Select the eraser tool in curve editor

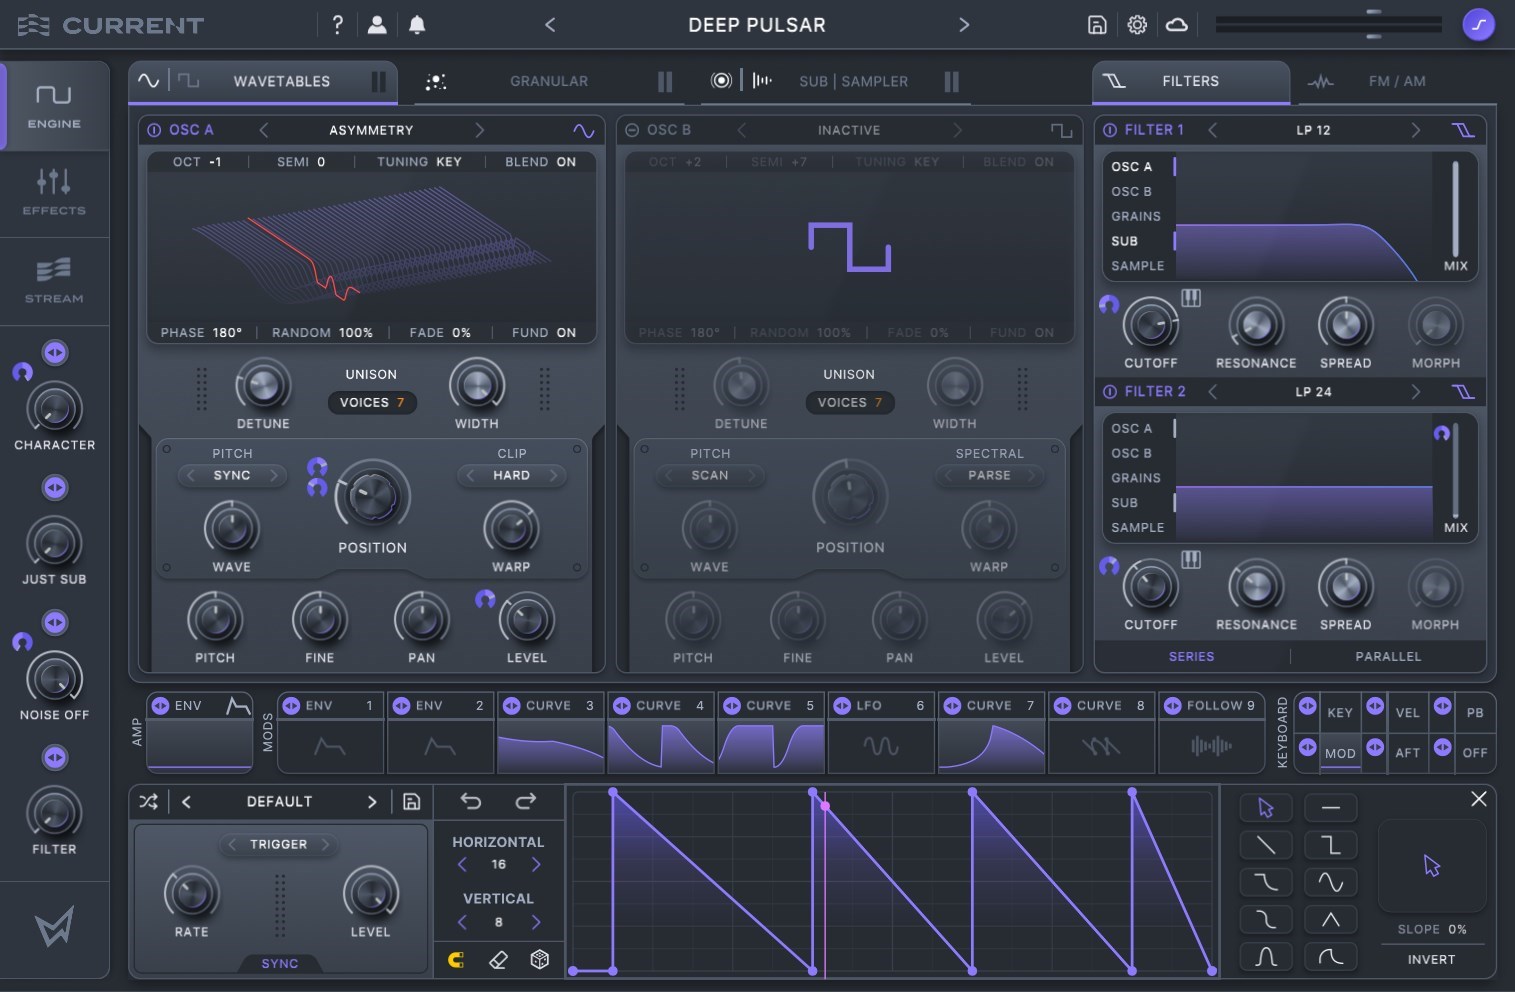pyautogui.click(x=498, y=960)
